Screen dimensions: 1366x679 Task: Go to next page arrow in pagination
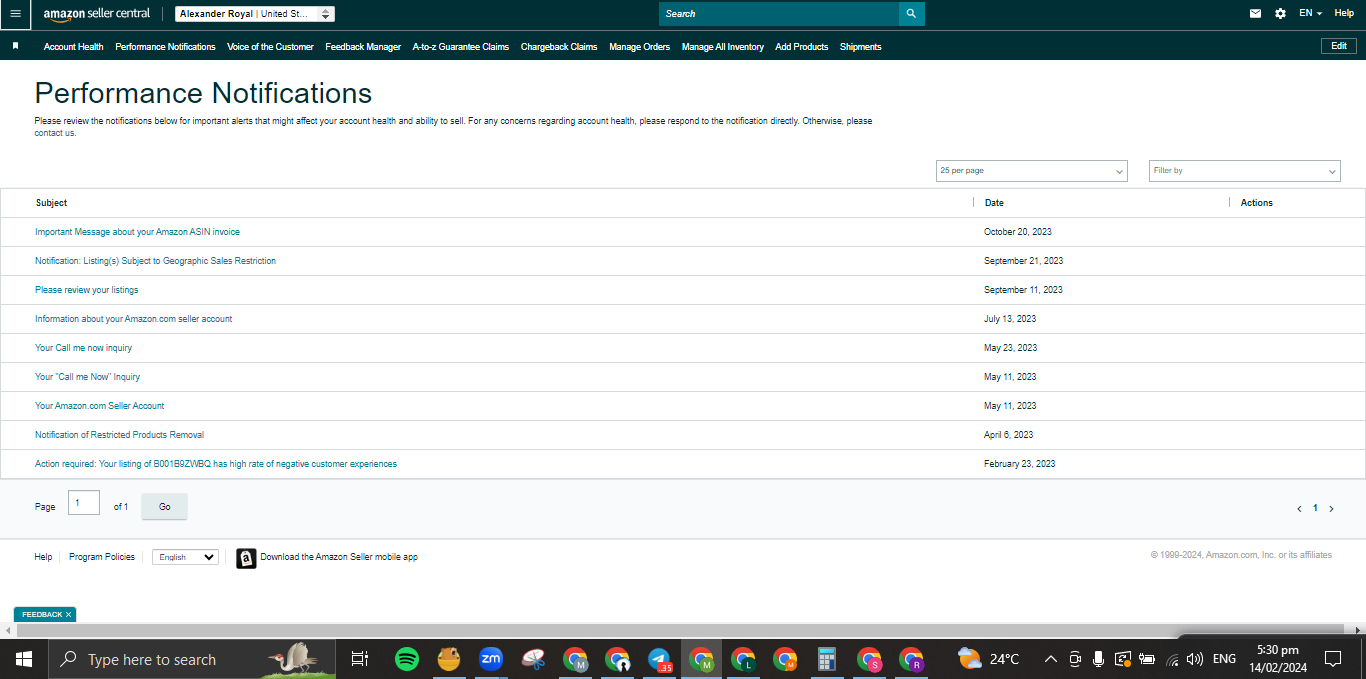click(x=1331, y=509)
